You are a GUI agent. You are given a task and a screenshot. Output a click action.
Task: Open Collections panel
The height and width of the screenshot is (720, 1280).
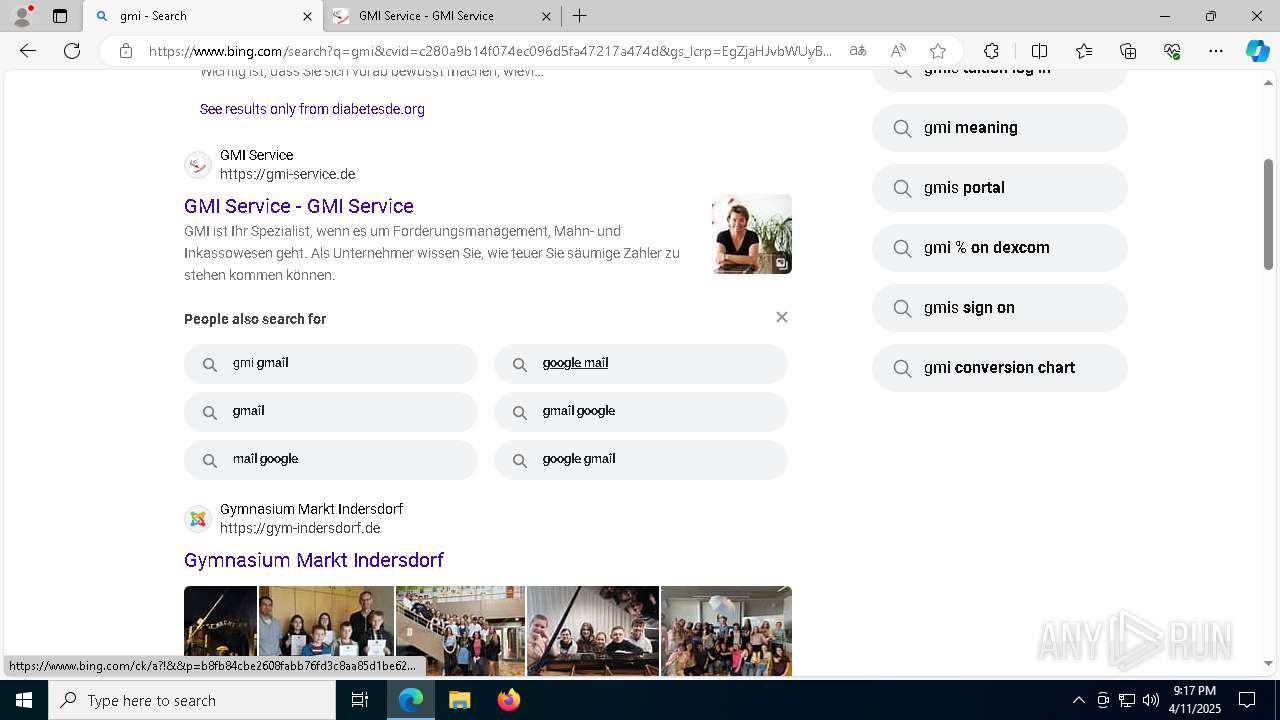(x=1128, y=51)
